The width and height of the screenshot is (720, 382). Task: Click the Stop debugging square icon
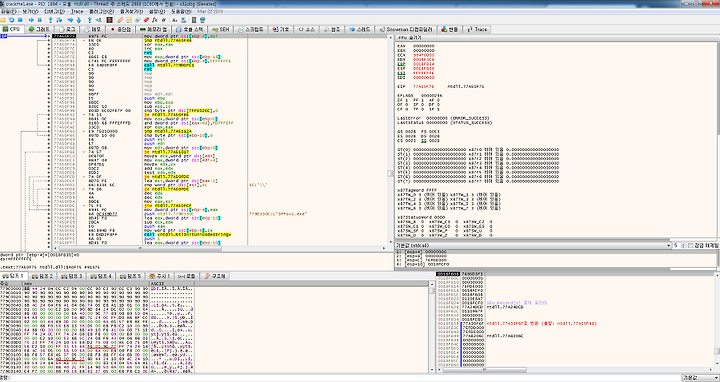(20, 20)
